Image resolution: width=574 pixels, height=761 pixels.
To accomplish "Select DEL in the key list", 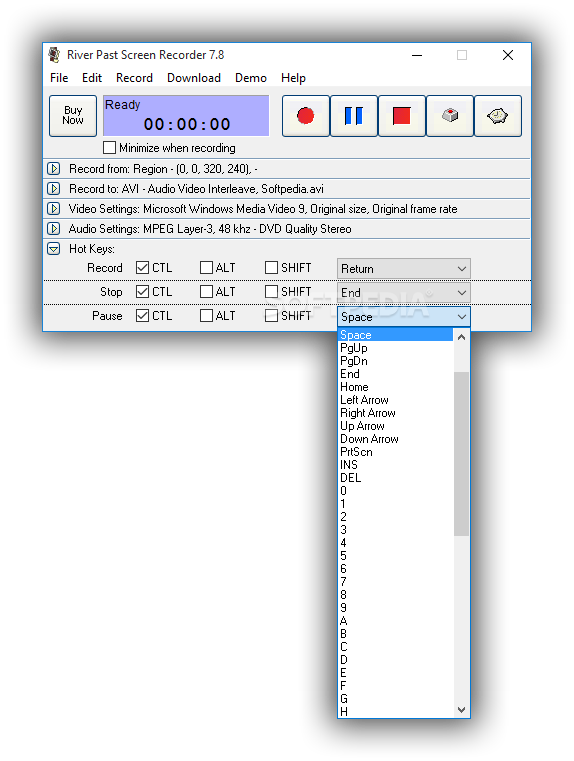I will coord(395,478).
